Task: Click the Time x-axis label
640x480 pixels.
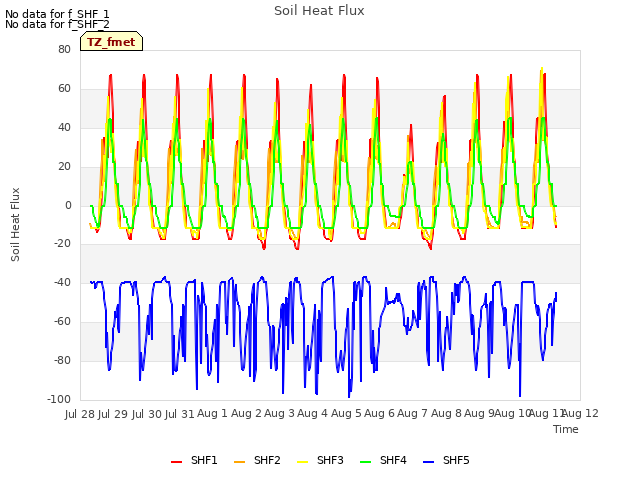Action: tap(566, 429)
